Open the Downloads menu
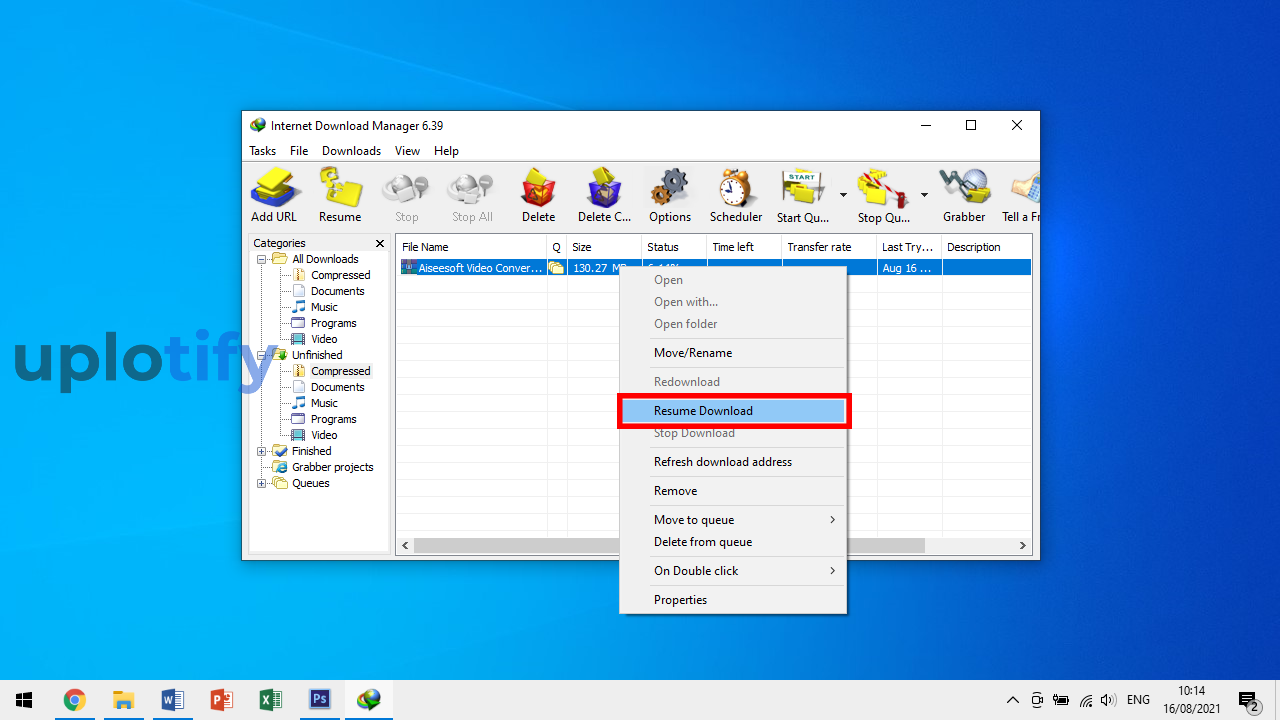The width and height of the screenshot is (1280, 720). coord(351,151)
